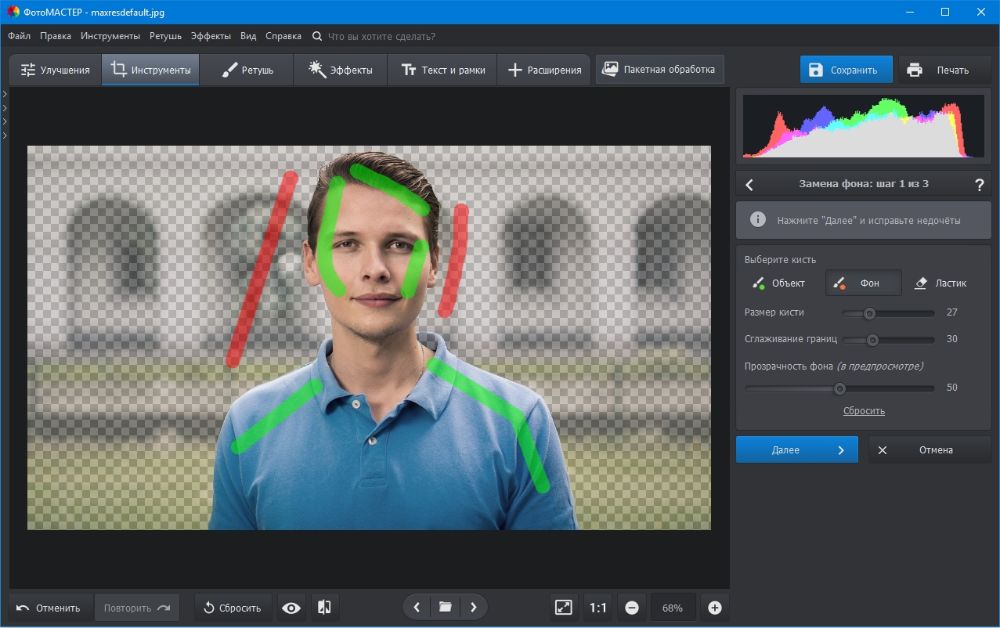The height and width of the screenshot is (628, 1000).
Task: Go to the previous photo arrow
Action: tap(417, 607)
